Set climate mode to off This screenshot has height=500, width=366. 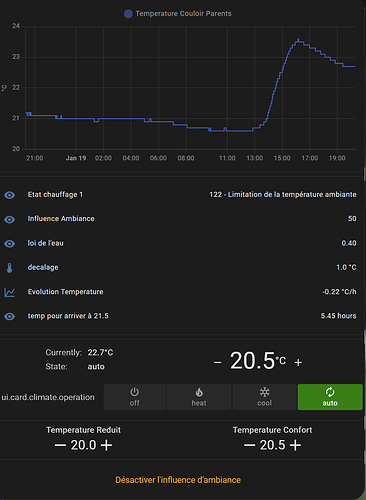[x=135, y=397]
